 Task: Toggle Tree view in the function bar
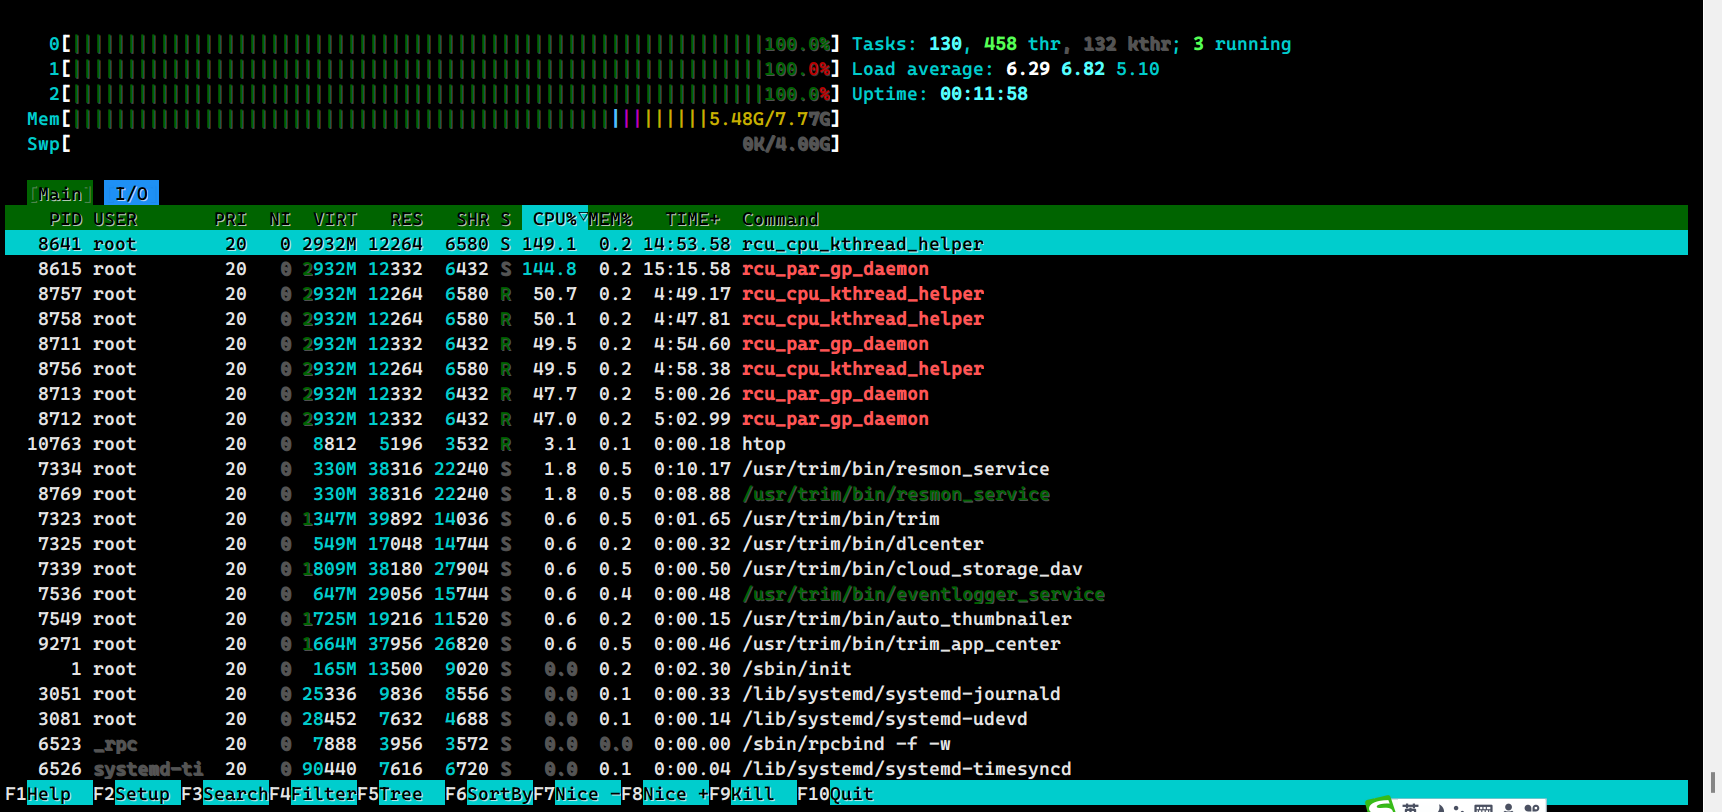coord(401,794)
